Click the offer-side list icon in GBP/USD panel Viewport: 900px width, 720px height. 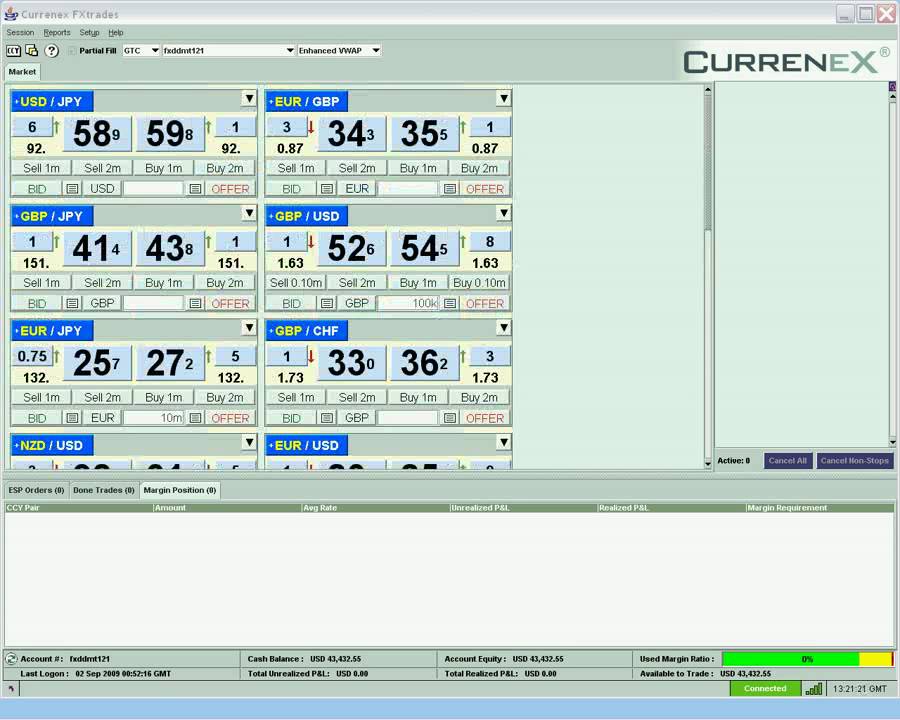pos(450,303)
